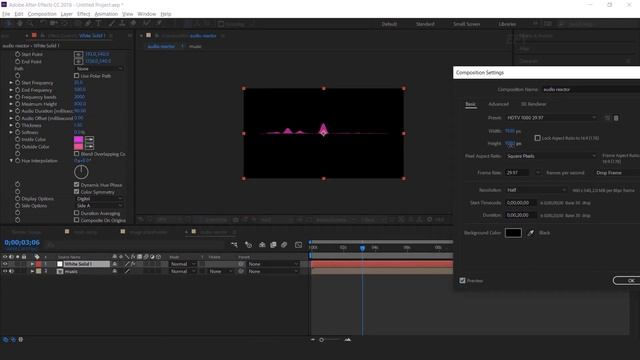
Task: Check Lock Aspect Ratio checkbox
Action: (538, 138)
